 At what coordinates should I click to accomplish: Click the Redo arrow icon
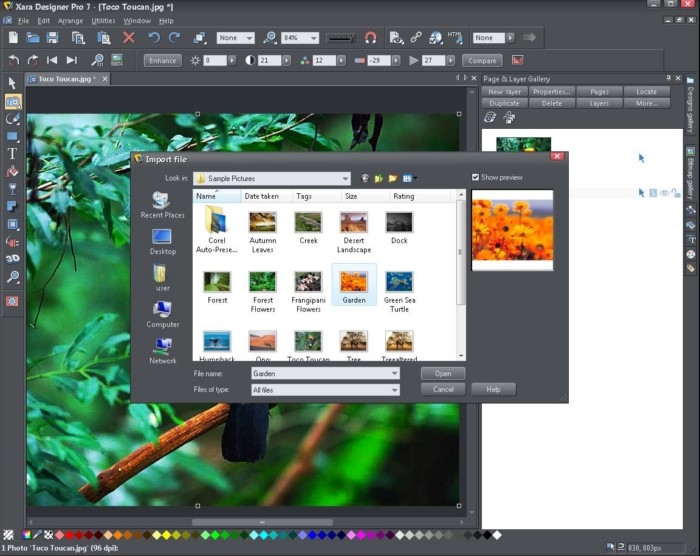pos(175,38)
